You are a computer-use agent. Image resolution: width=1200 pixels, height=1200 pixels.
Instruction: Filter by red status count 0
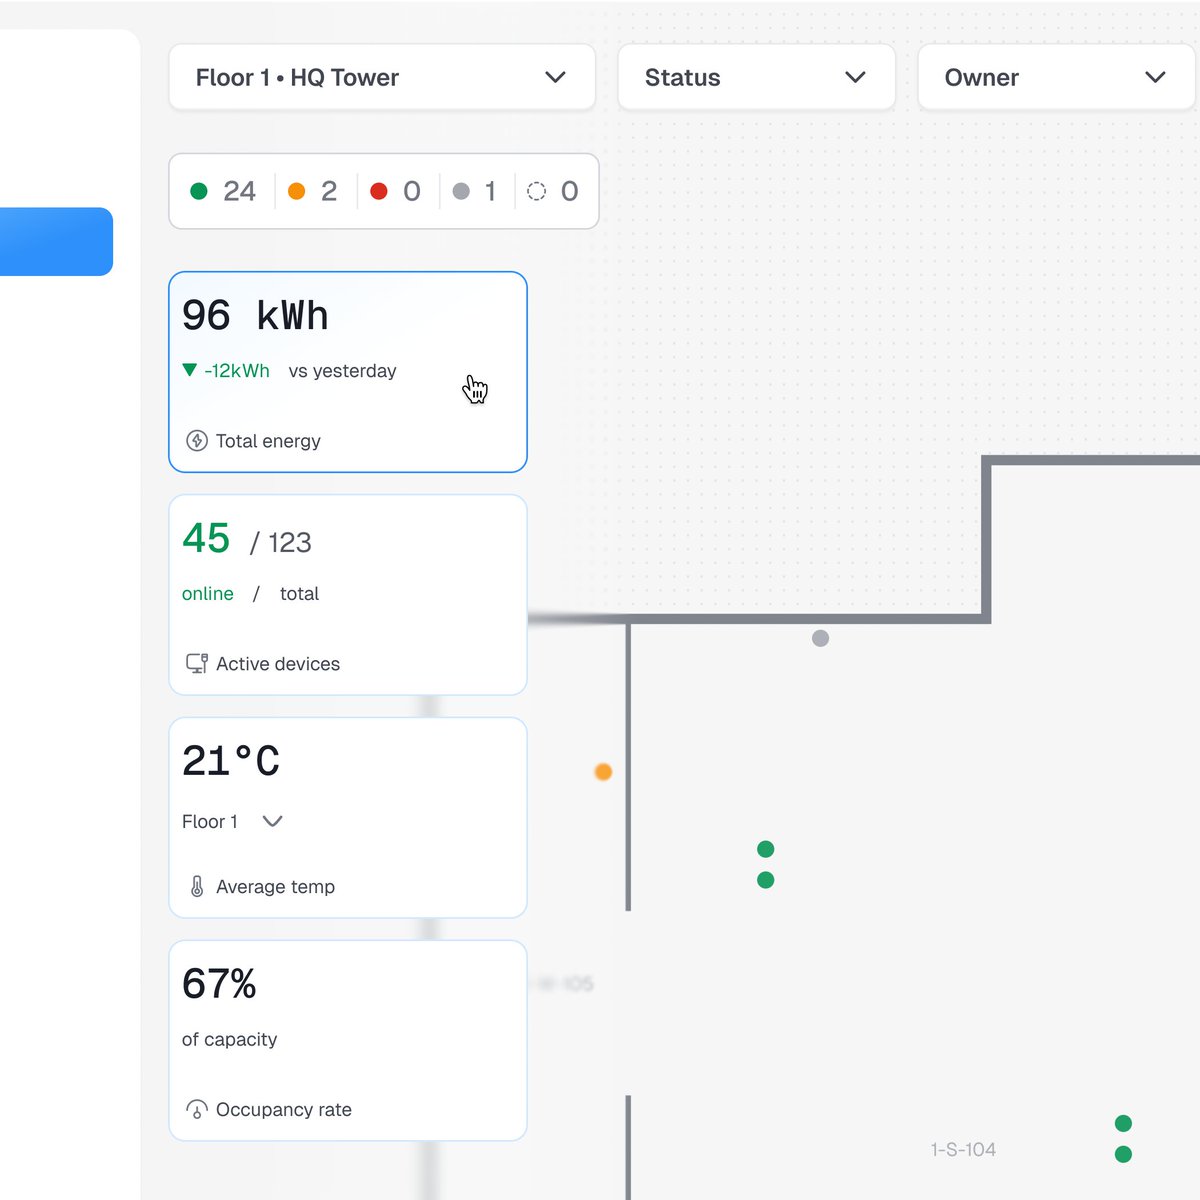[395, 191]
